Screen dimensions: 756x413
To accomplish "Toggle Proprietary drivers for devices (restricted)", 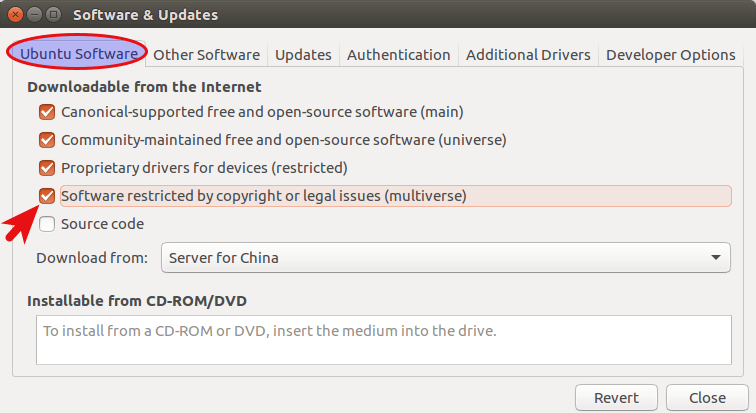I will click(x=47, y=168).
